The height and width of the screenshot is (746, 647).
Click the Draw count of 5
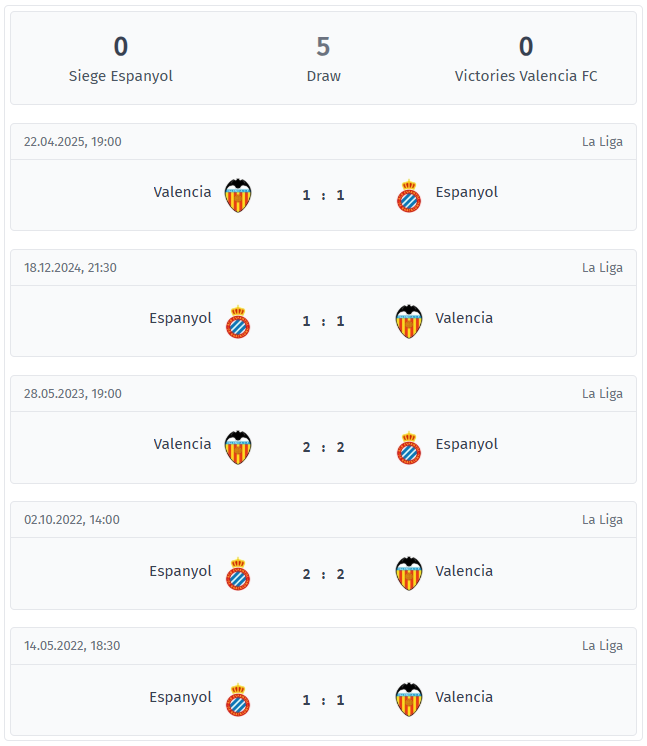coord(324,47)
